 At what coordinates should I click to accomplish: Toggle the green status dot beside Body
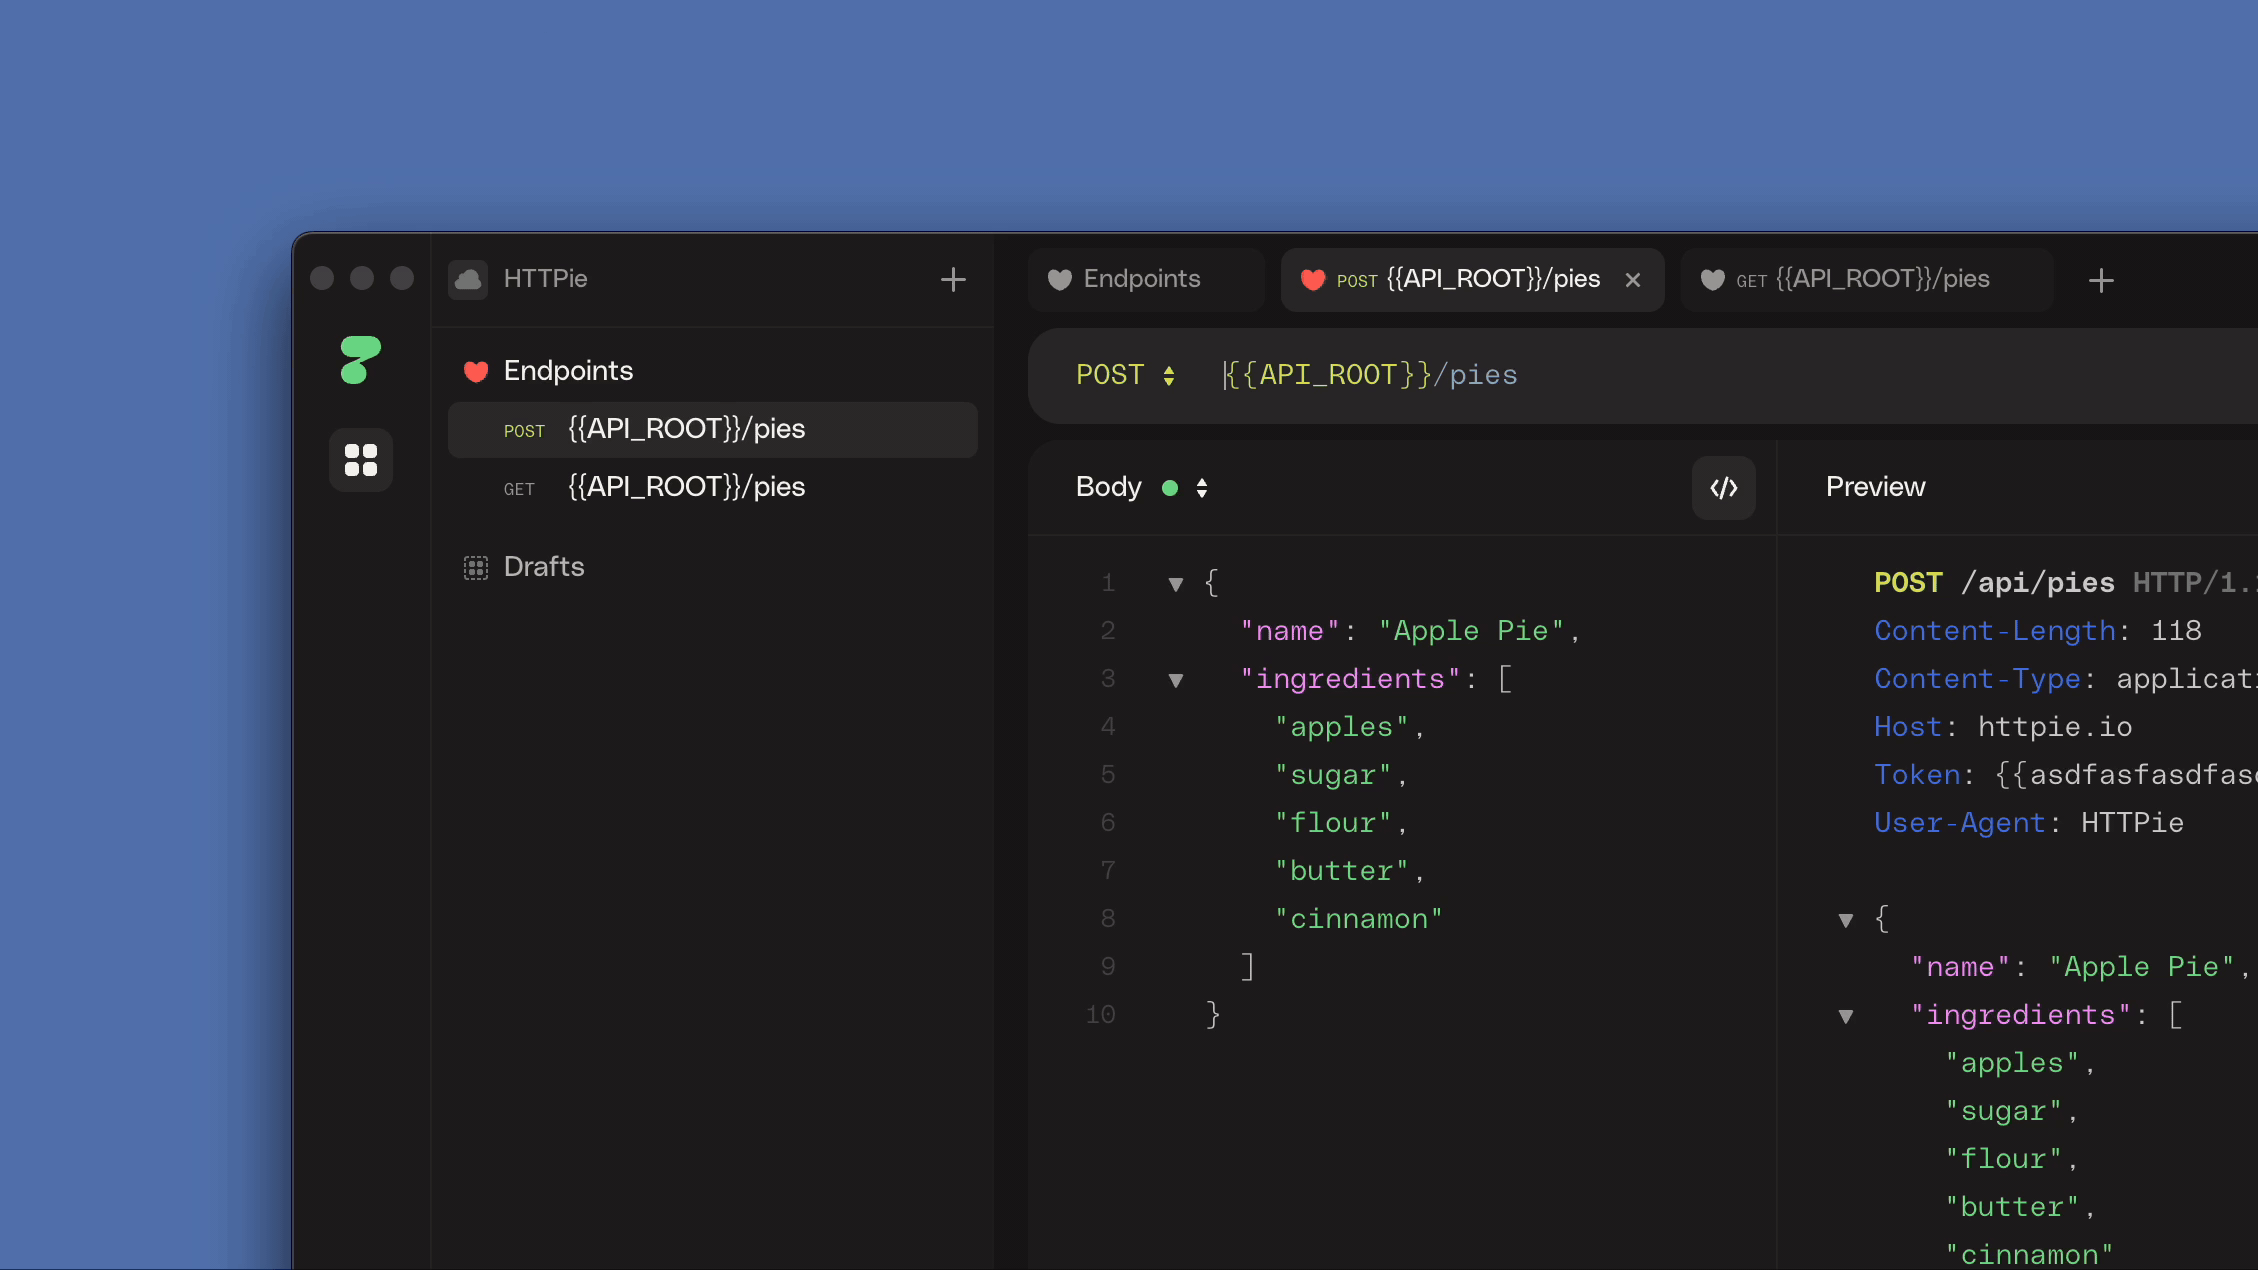(1170, 488)
